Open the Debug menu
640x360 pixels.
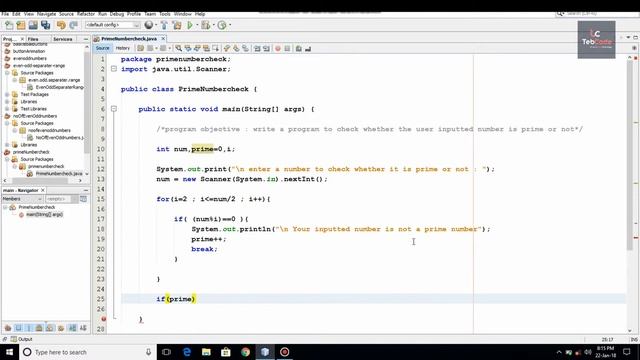(x=117, y=14)
